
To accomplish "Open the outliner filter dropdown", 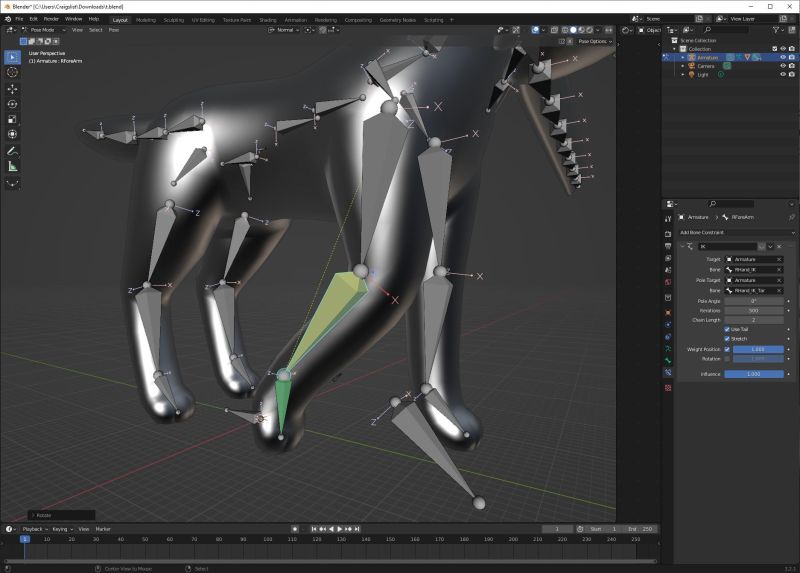I will click(x=778, y=30).
